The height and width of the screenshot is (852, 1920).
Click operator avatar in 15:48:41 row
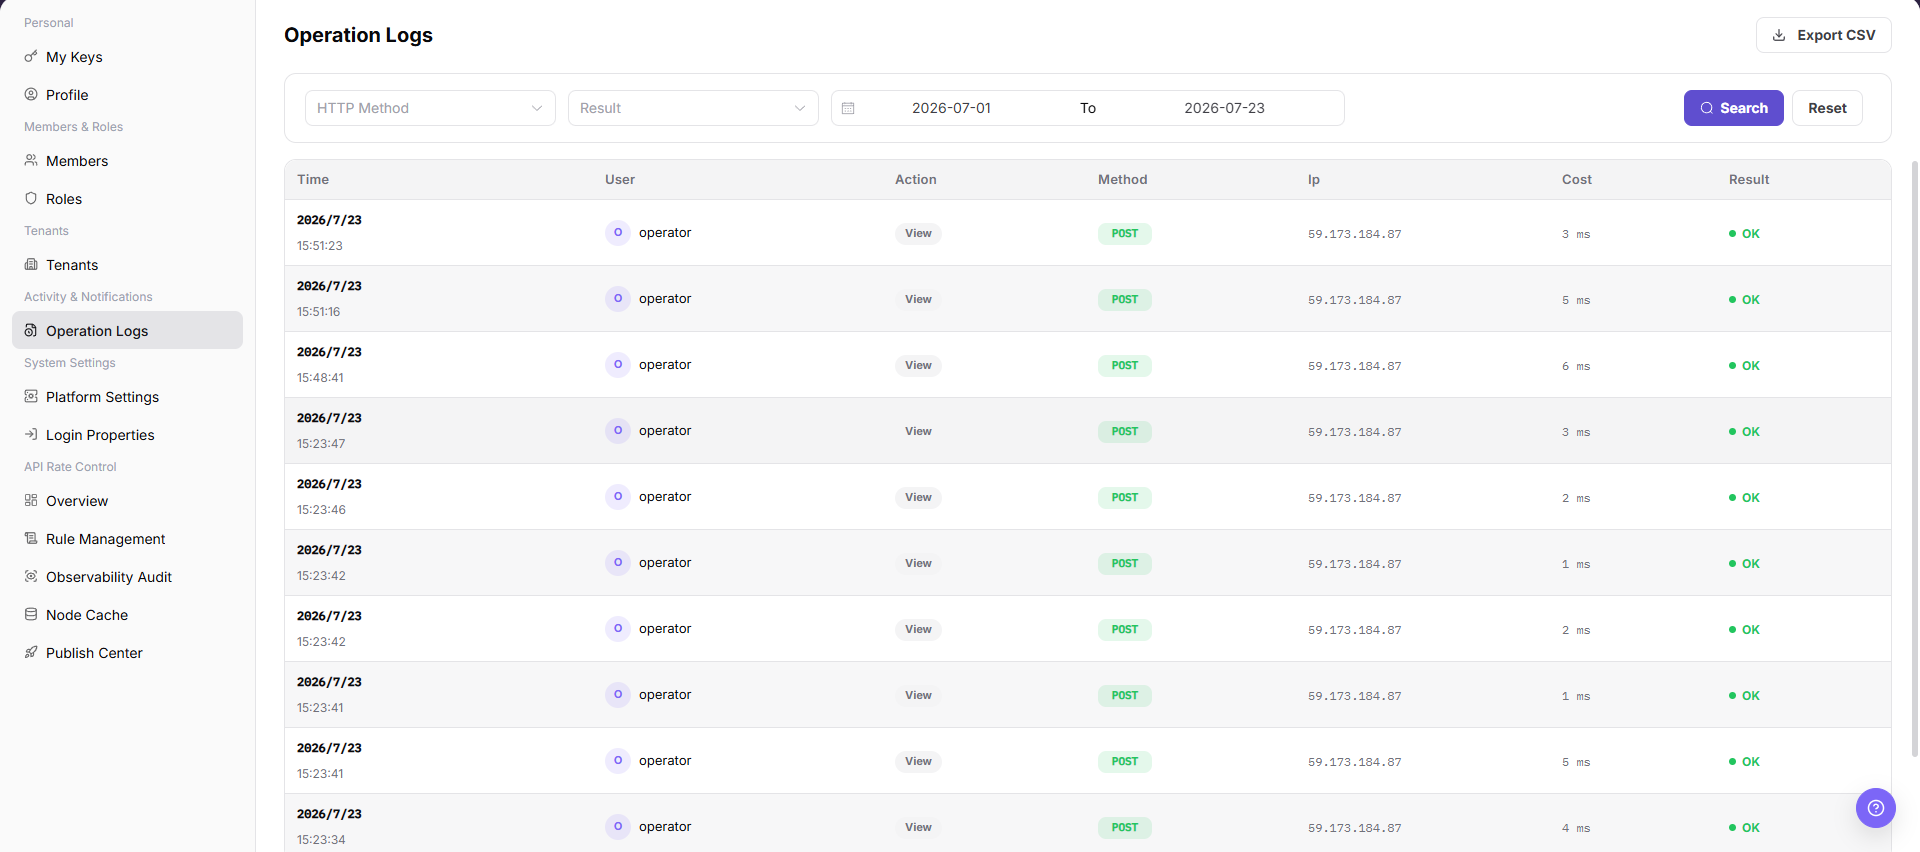[x=618, y=364]
